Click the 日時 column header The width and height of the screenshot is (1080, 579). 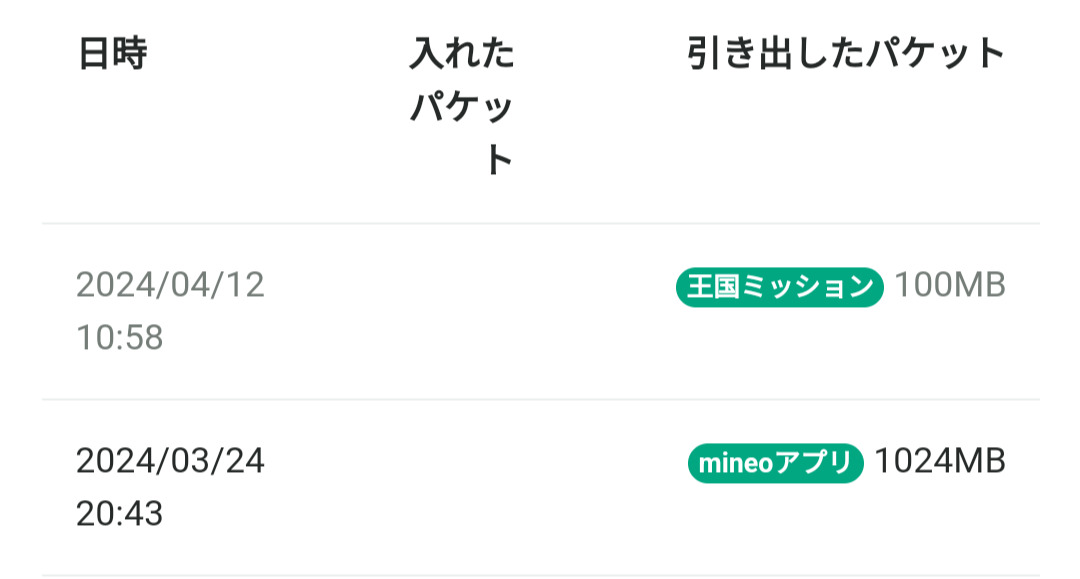coord(112,54)
